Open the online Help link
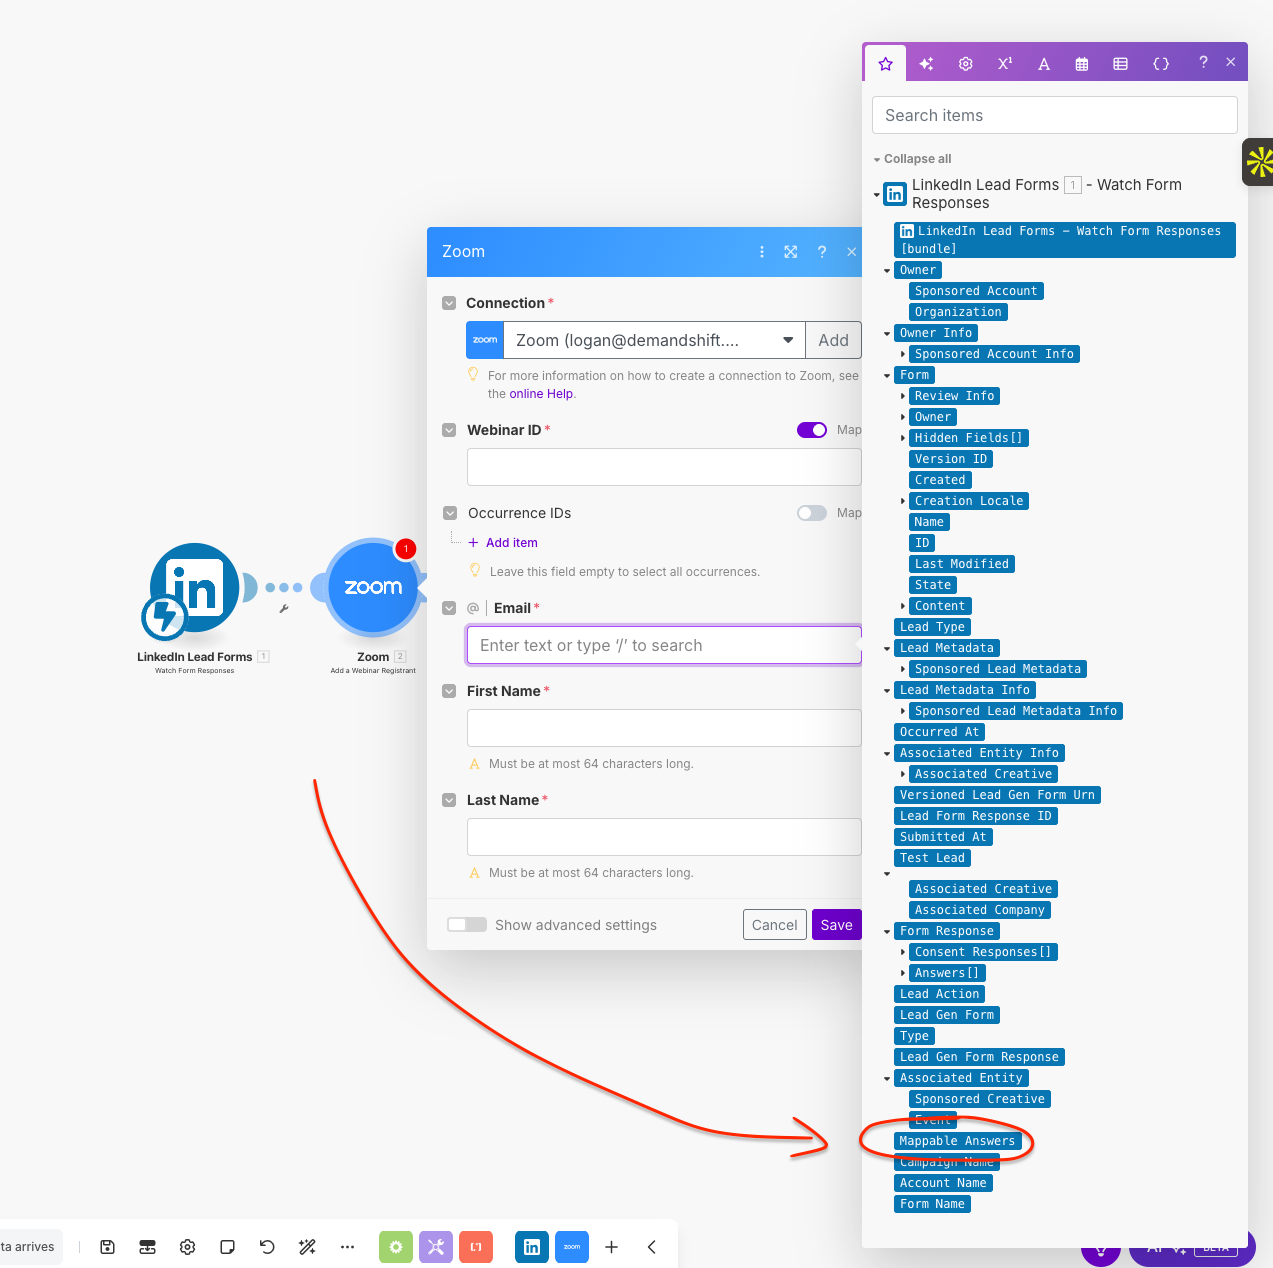The image size is (1273, 1268). 541,394
